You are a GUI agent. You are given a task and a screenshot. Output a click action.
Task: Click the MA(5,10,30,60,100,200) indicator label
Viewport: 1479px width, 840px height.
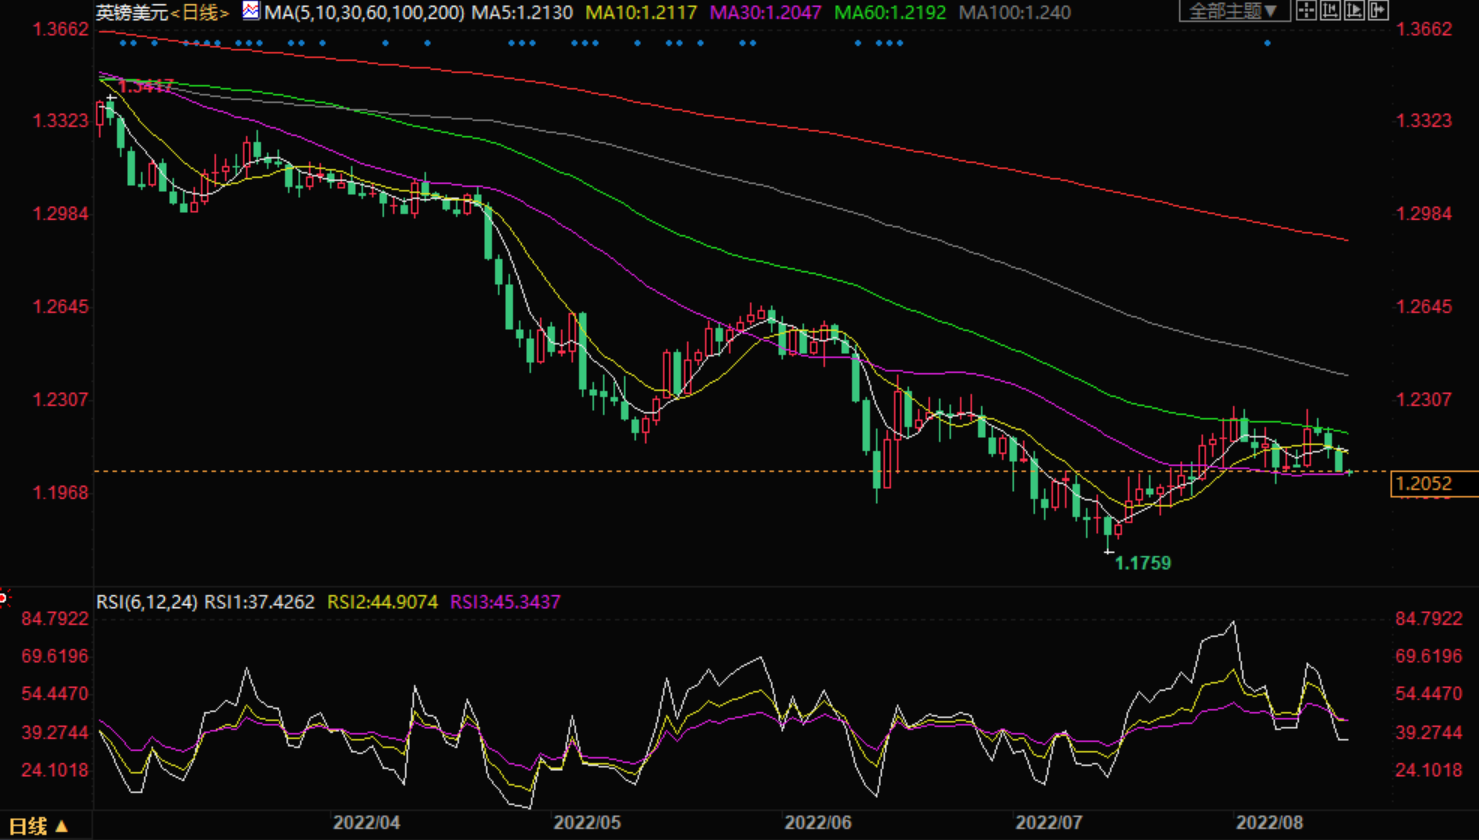tap(364, 13)
